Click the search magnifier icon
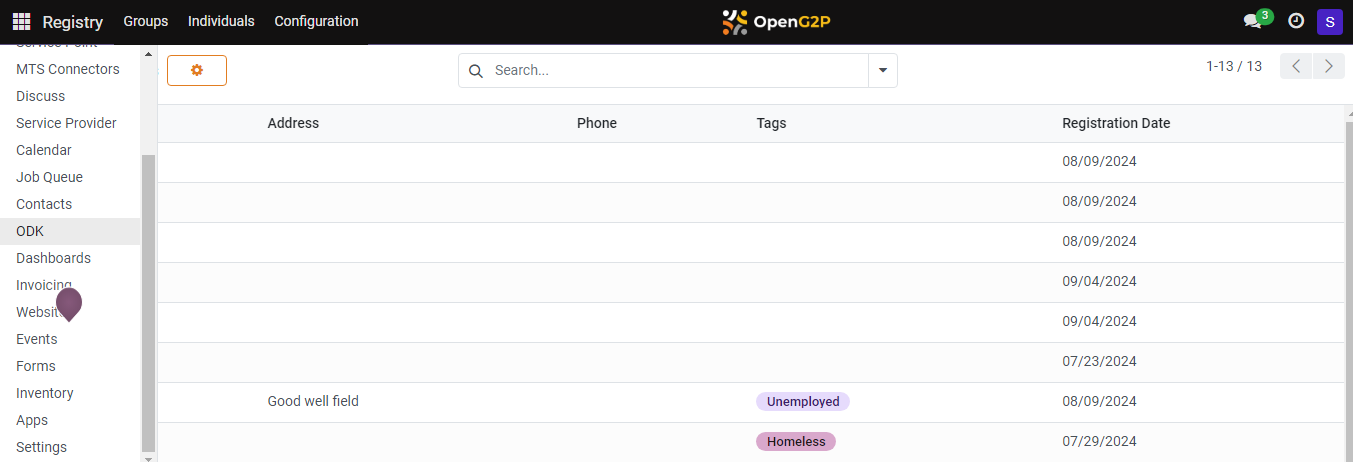This screenshot has height=462, width=1353. (476, 71)
